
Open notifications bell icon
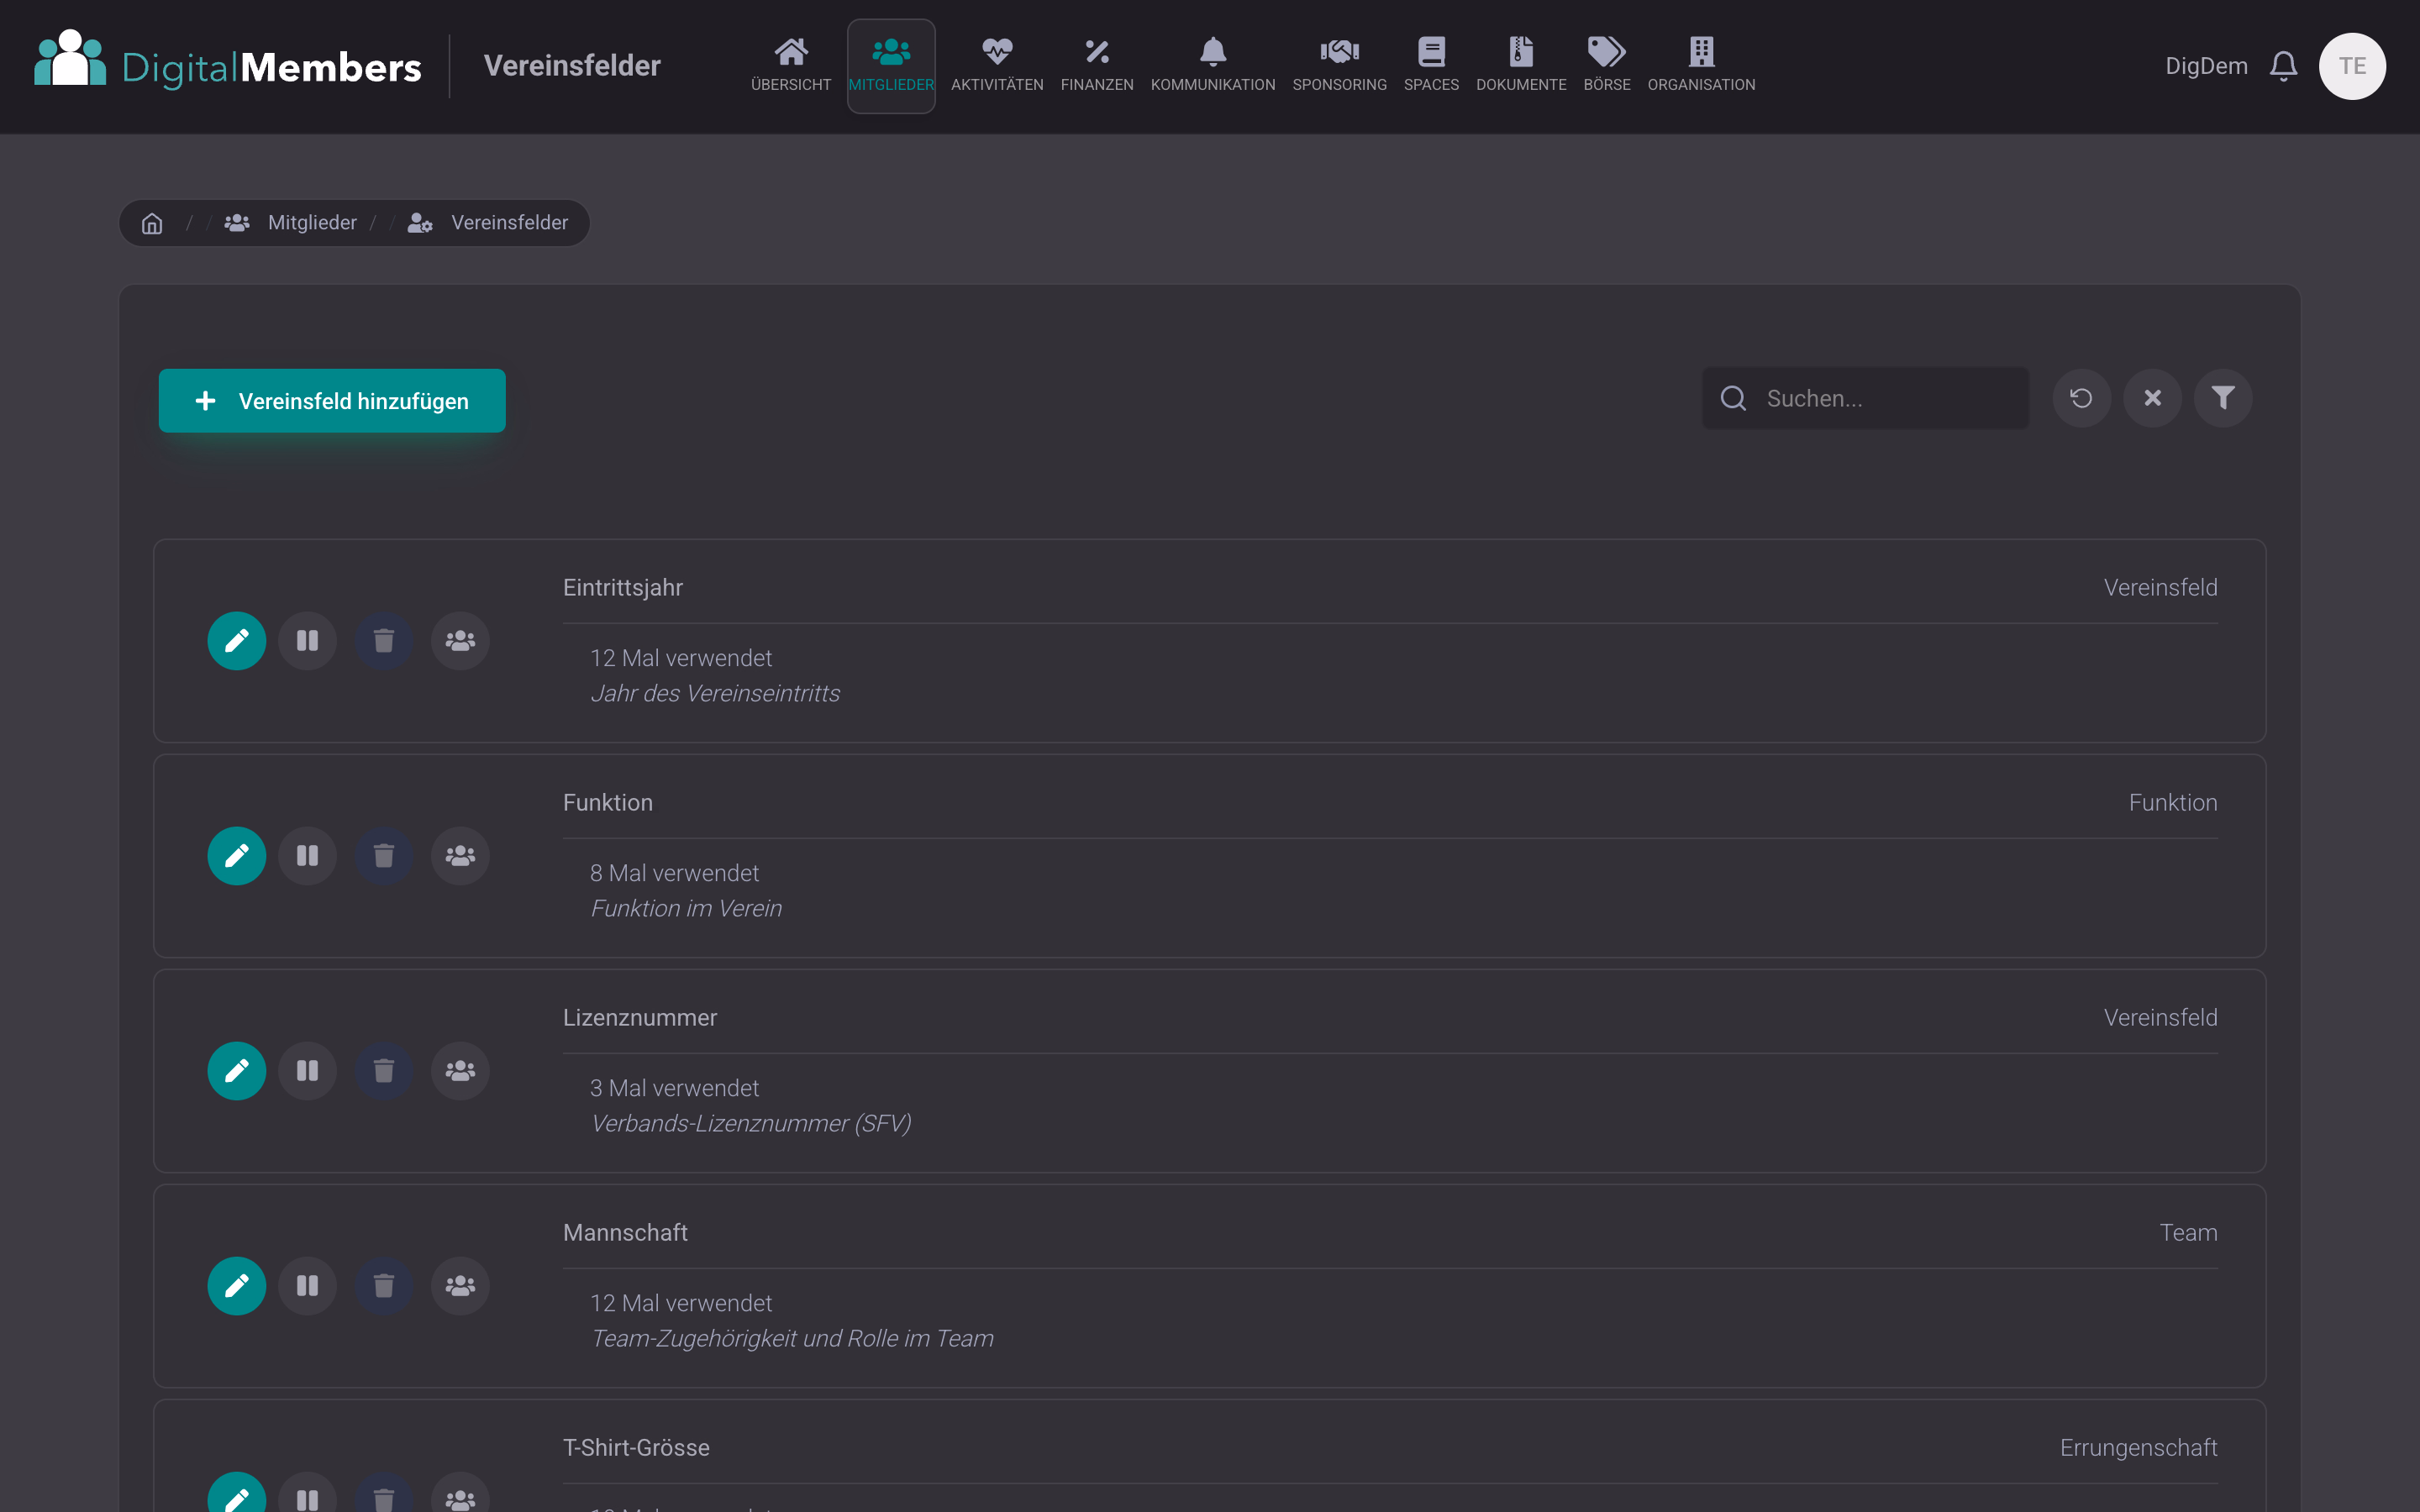pyautogui.click(x=2283, y=66)
